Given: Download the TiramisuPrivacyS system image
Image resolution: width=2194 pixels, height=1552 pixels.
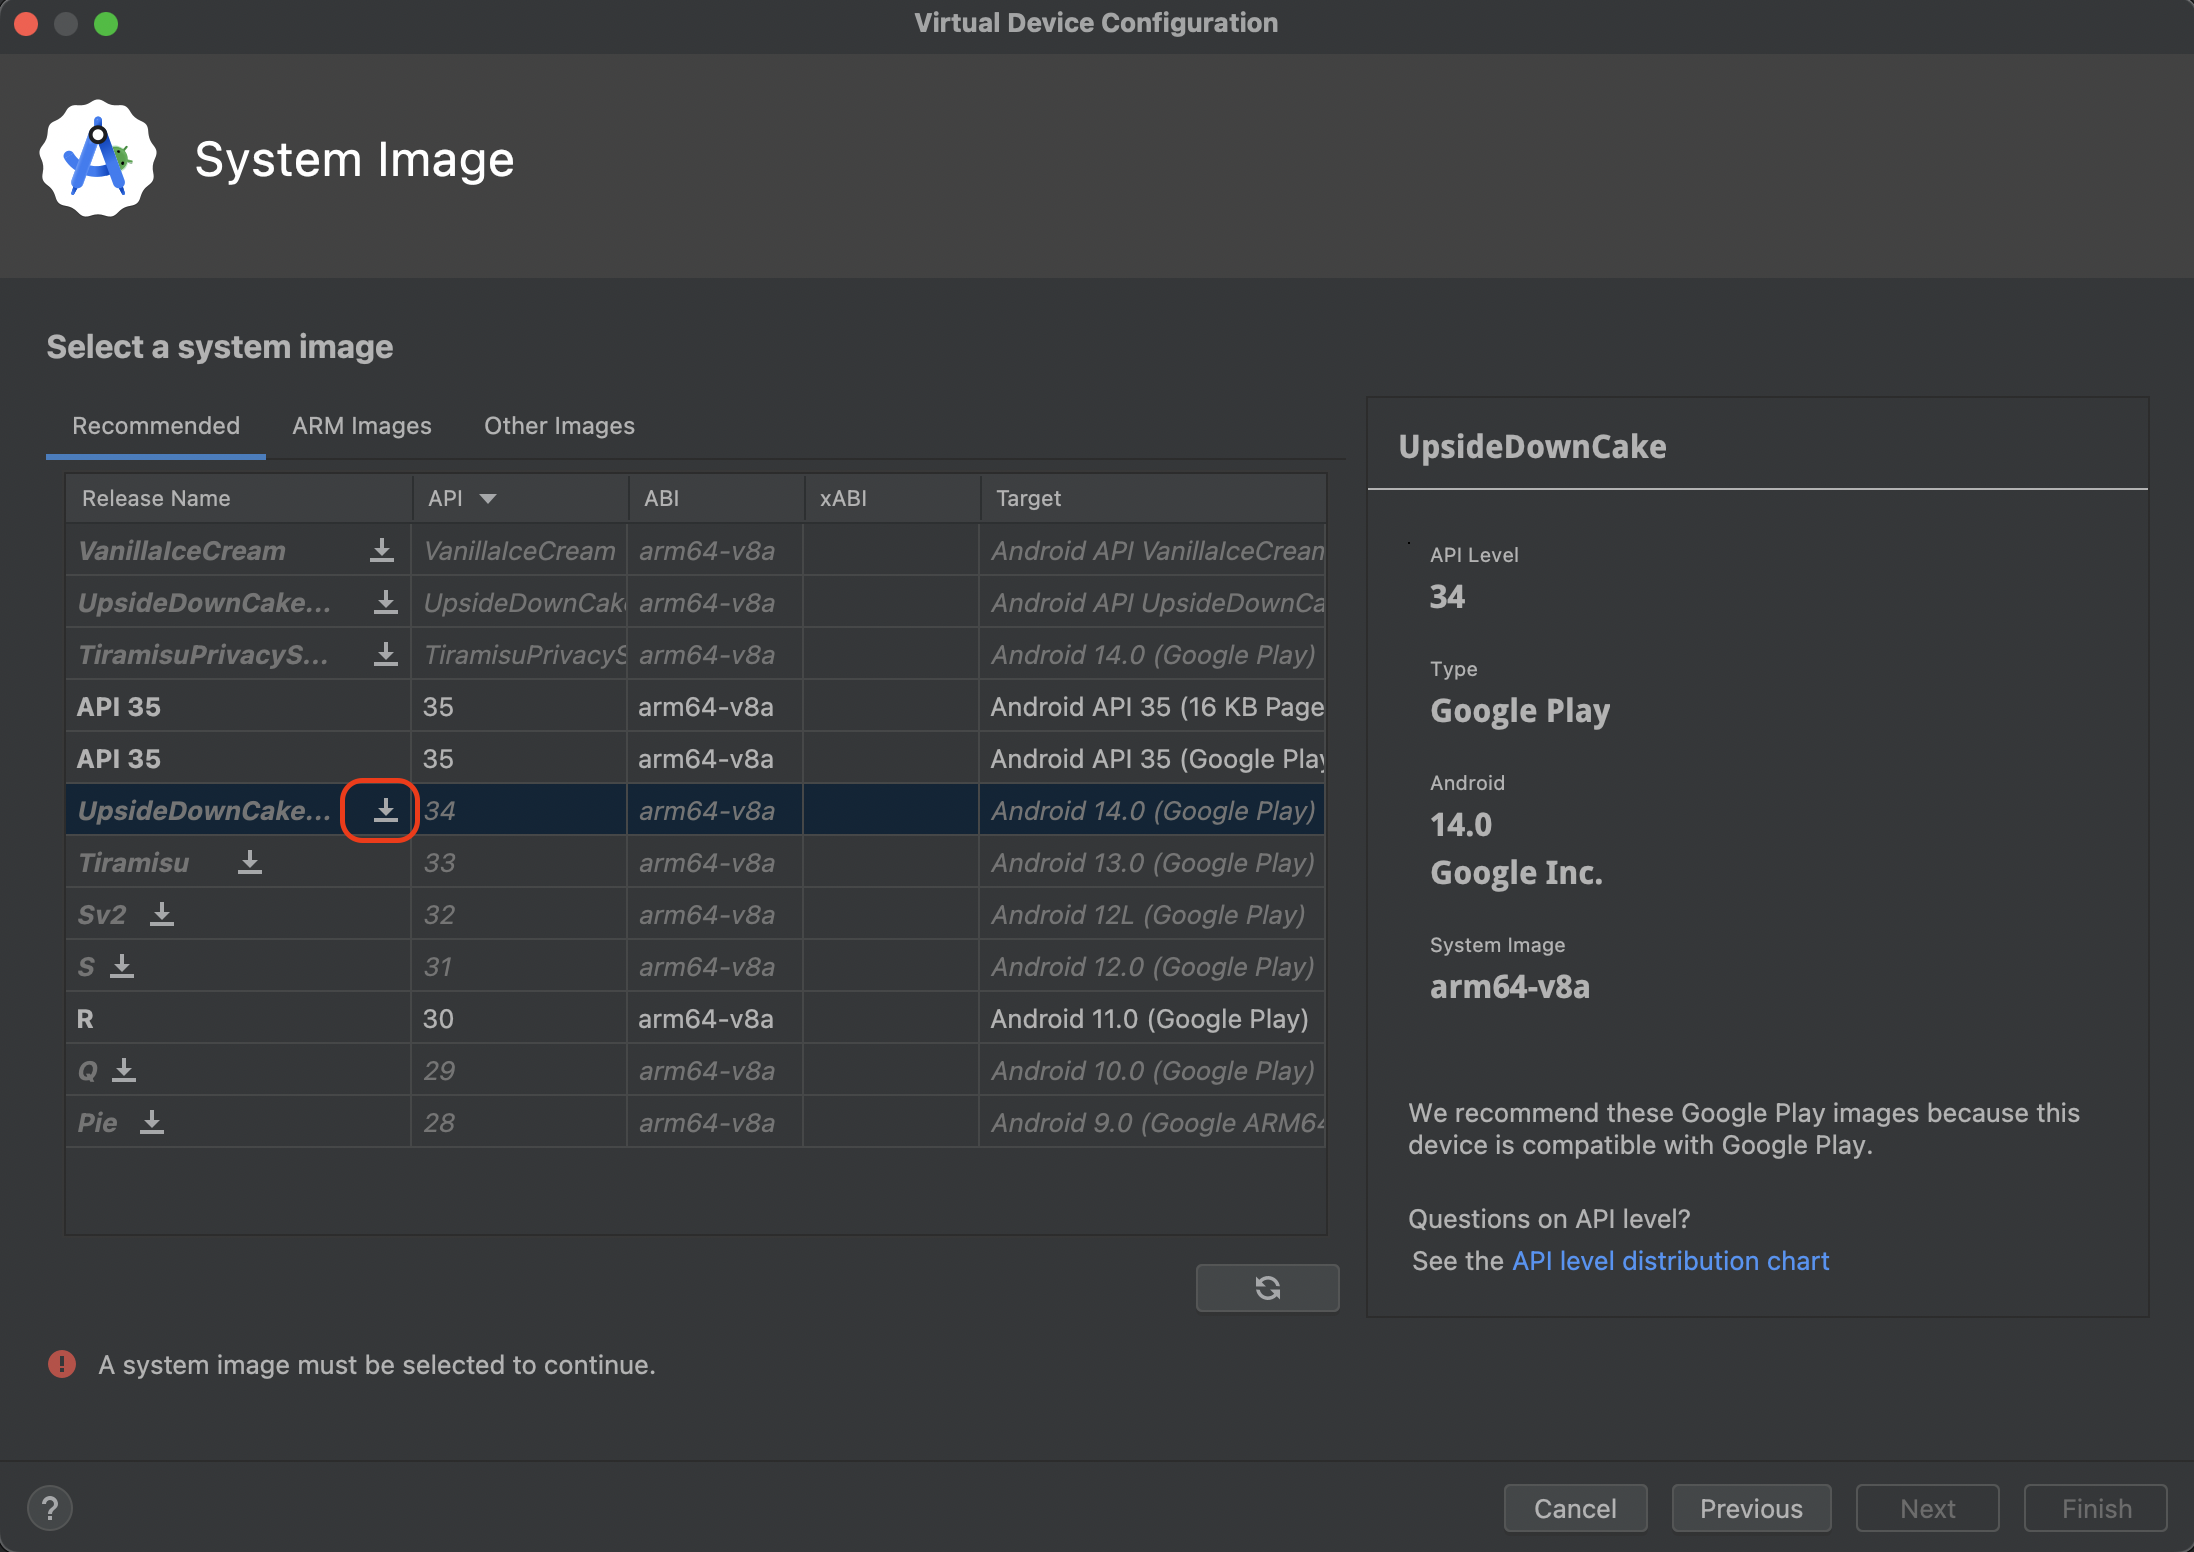Looking at the screenshot, I should click(385, 655).
